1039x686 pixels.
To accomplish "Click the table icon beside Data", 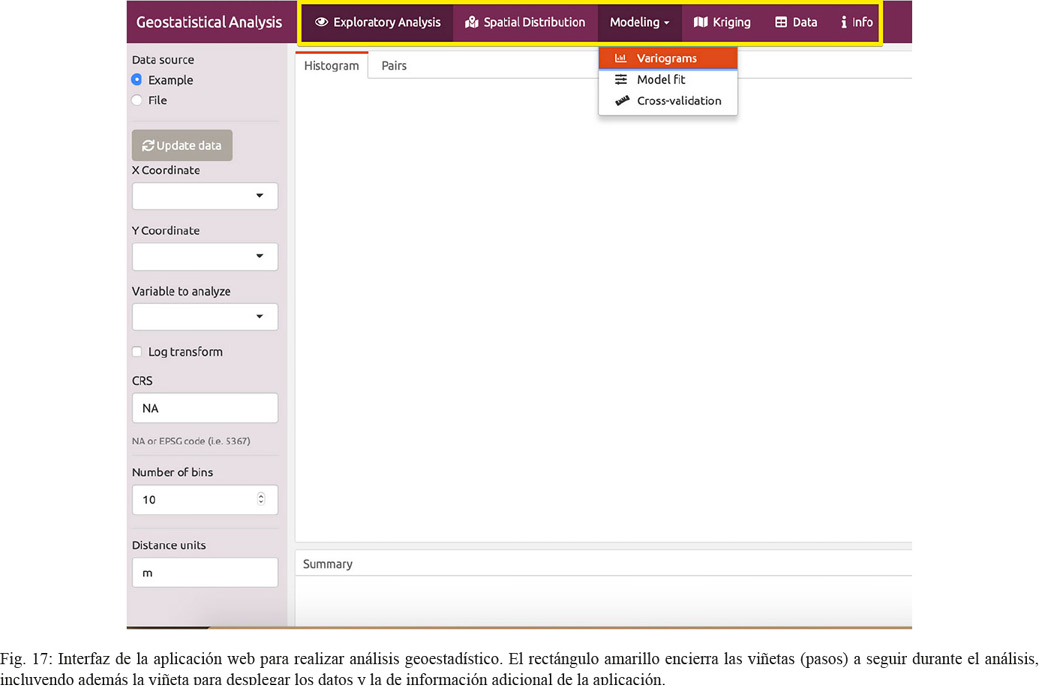I will pos(781,22).
